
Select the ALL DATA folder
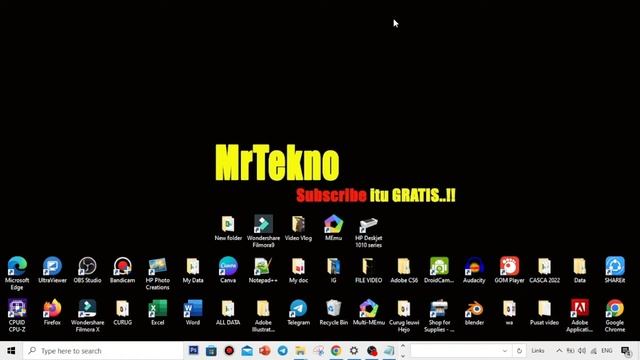tap(228, 312)
